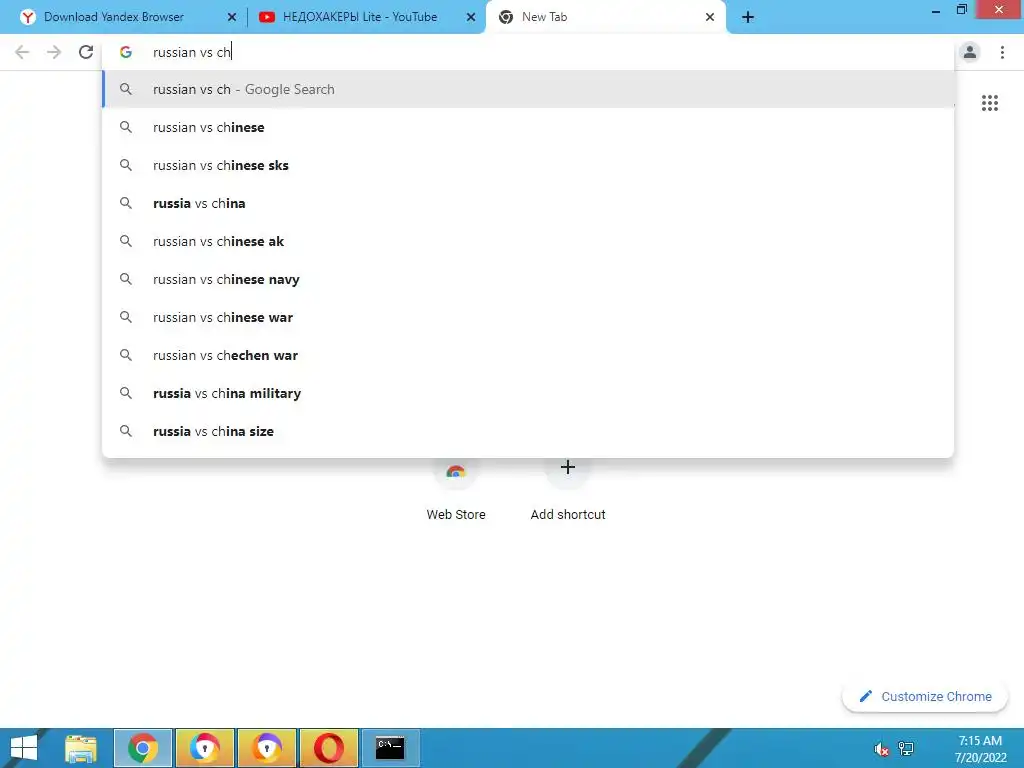Click the Google Chrome taskbar icon
The image size is (1024, 768).
(143, 748)
